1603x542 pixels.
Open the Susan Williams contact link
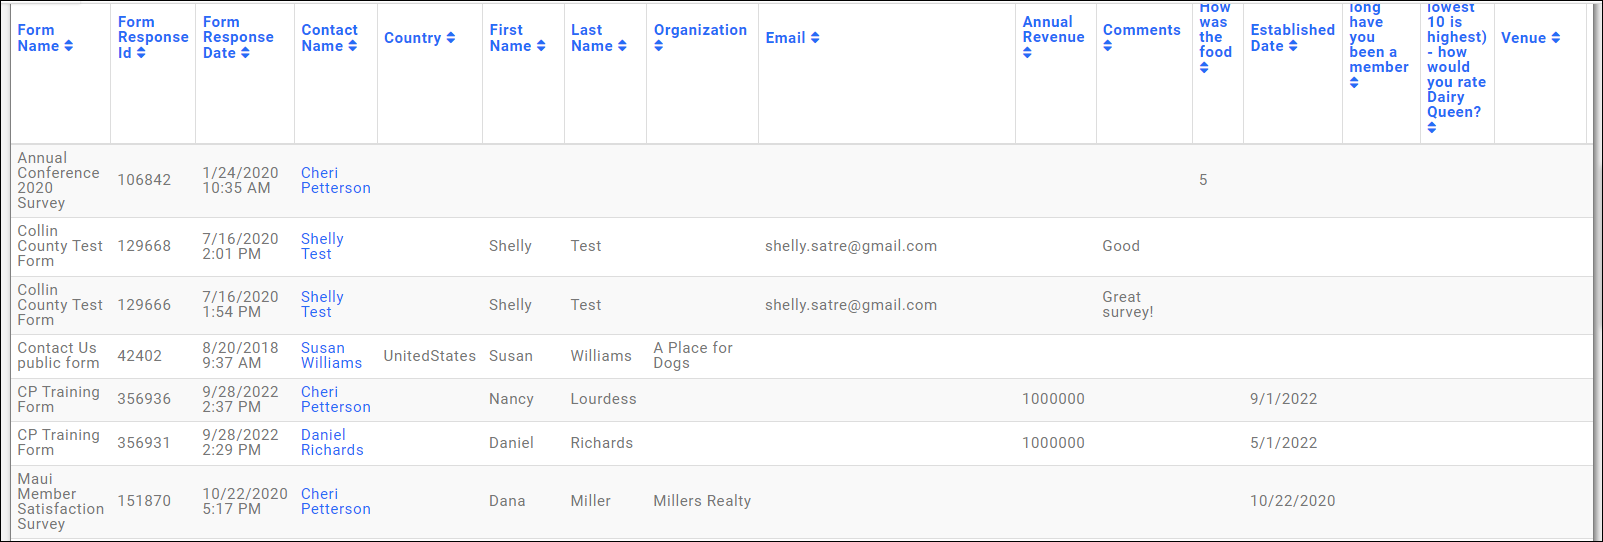click(x=331, y=355)
